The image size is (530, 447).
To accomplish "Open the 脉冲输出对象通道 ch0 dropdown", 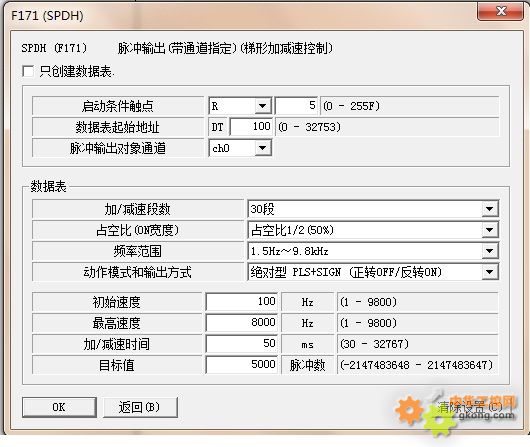I will pos(240,148).
